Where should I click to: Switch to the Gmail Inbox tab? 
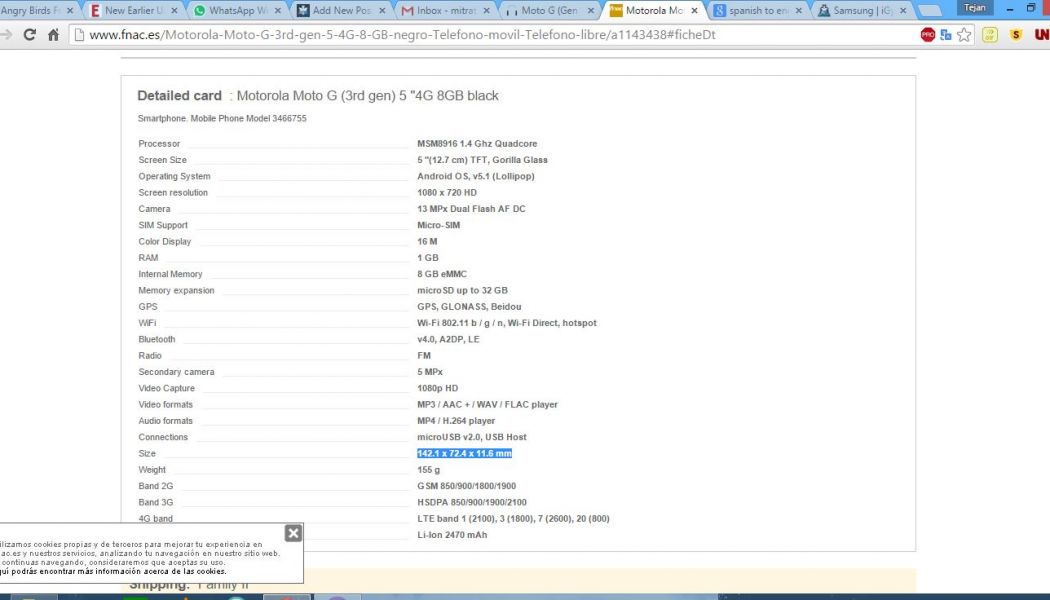click(x=438, y=11)
